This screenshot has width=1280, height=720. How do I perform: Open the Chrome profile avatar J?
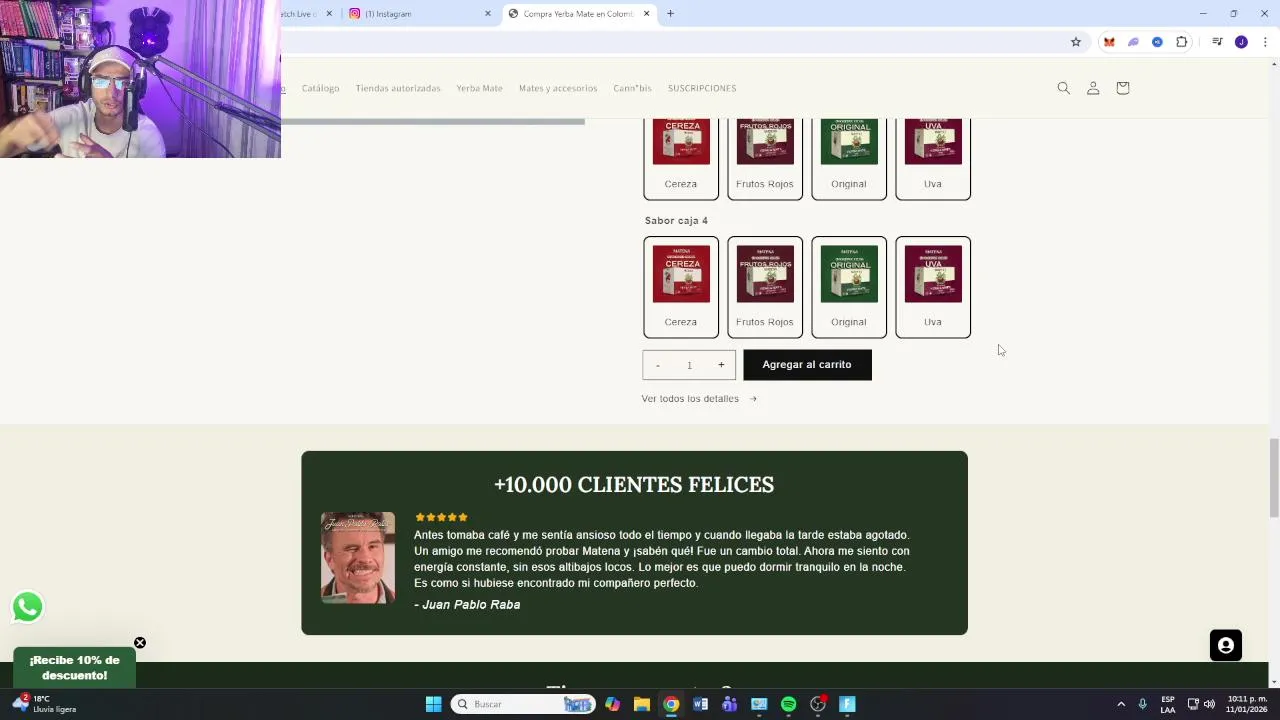click(1241, 42)
